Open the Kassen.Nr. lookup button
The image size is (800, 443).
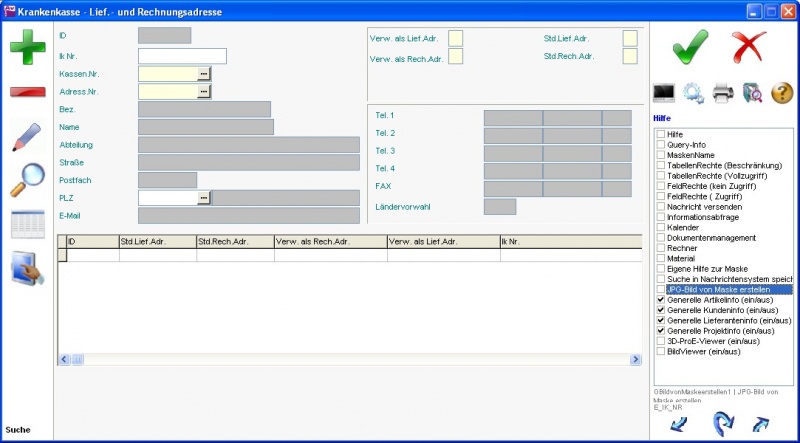[204, 73]
